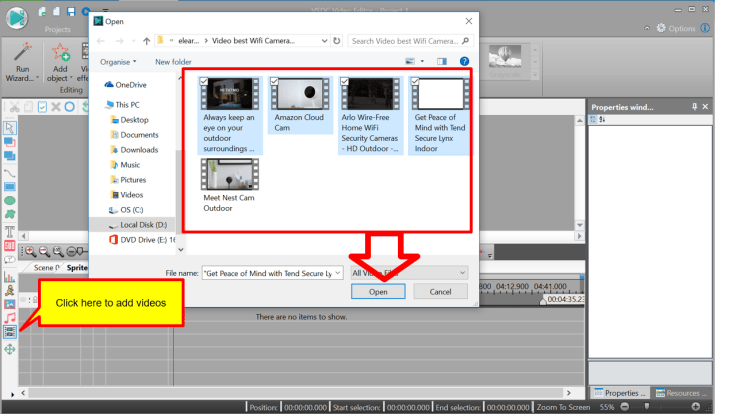Select the add image tool
Screen dimensions: 736x414
[x=9, y=304]
